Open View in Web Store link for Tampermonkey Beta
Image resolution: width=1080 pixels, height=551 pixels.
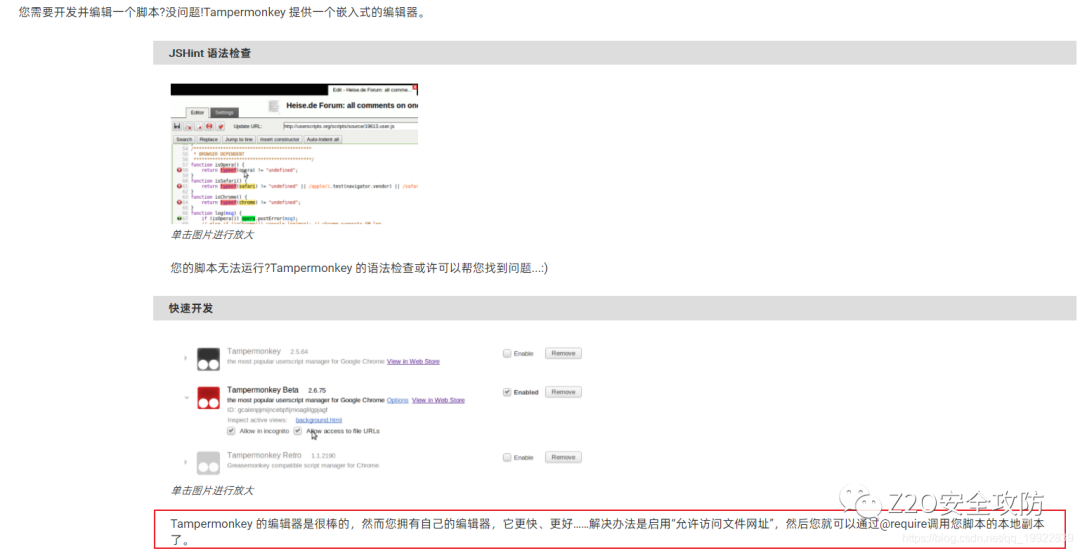coord(438,400)
